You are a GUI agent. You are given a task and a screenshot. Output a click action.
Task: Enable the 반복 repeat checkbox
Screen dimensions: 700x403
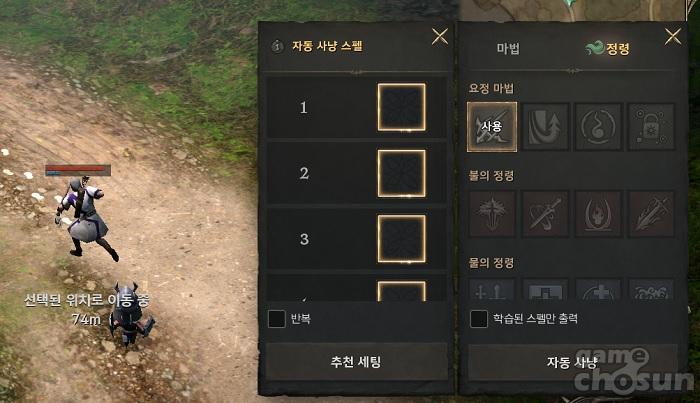(276, 319)
